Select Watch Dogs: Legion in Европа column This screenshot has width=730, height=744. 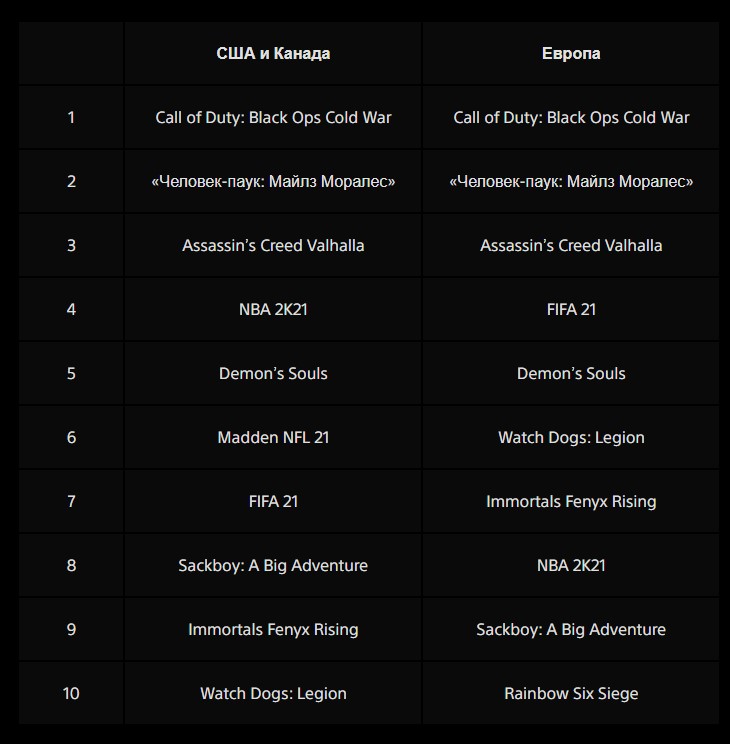tap(571, 437)
